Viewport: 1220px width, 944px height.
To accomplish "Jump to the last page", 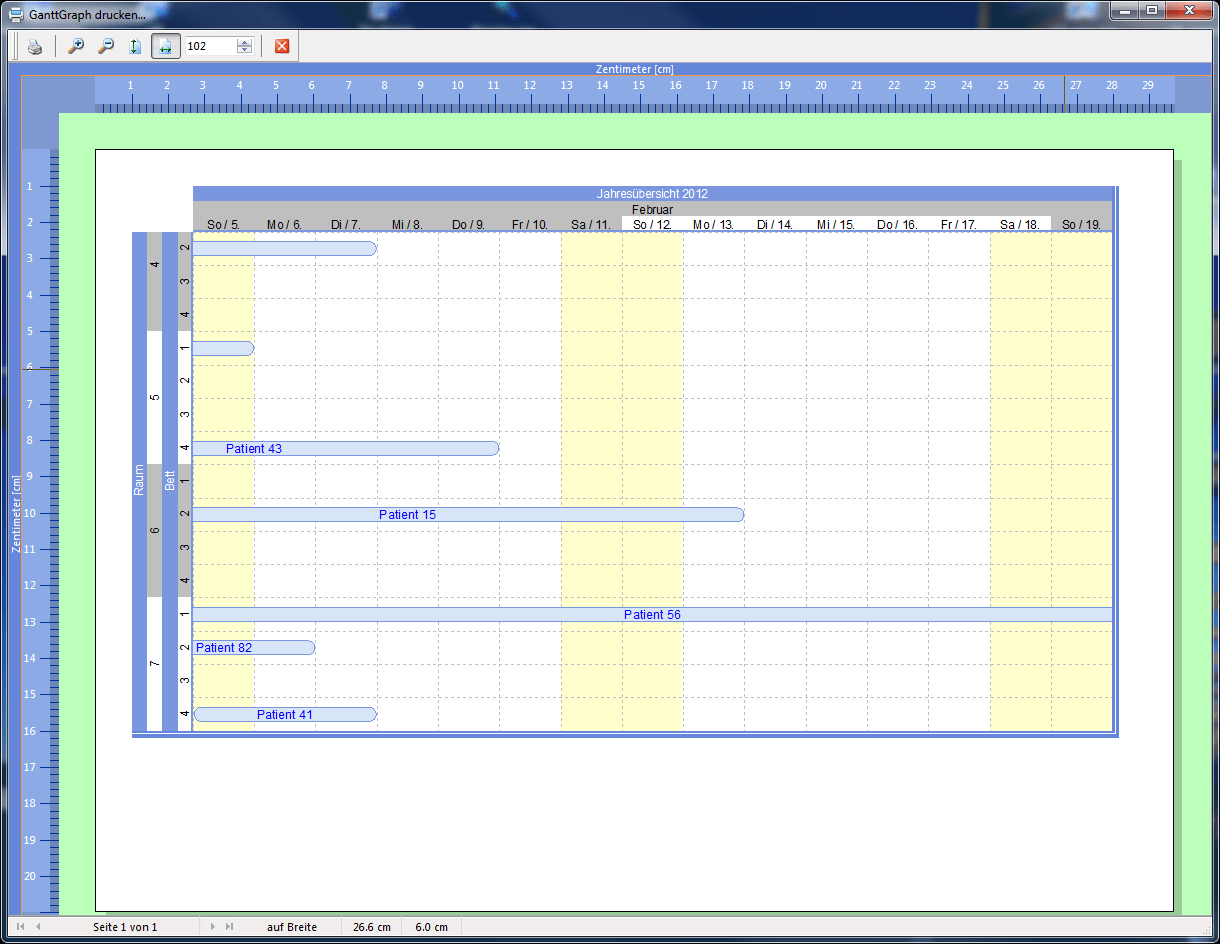I will pos(230,927).
